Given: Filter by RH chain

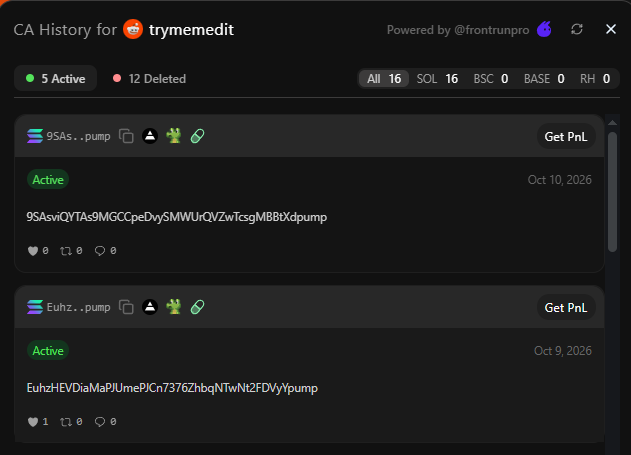Looking at the screenshot, I should click(x=595, y=78).
